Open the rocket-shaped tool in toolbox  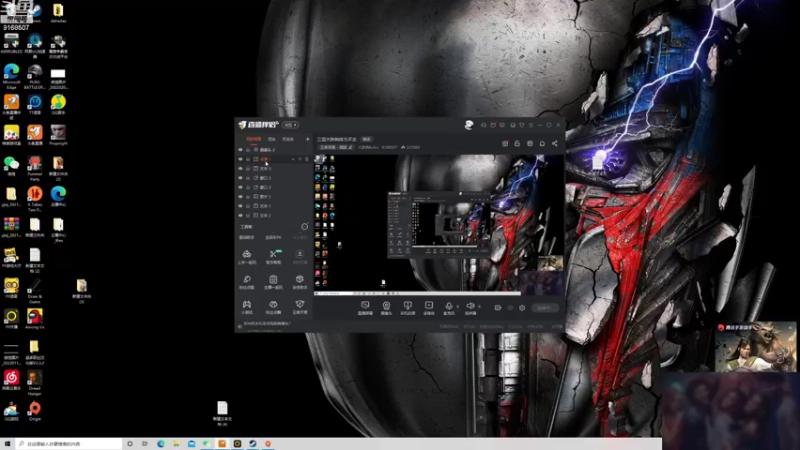(247, 282)
